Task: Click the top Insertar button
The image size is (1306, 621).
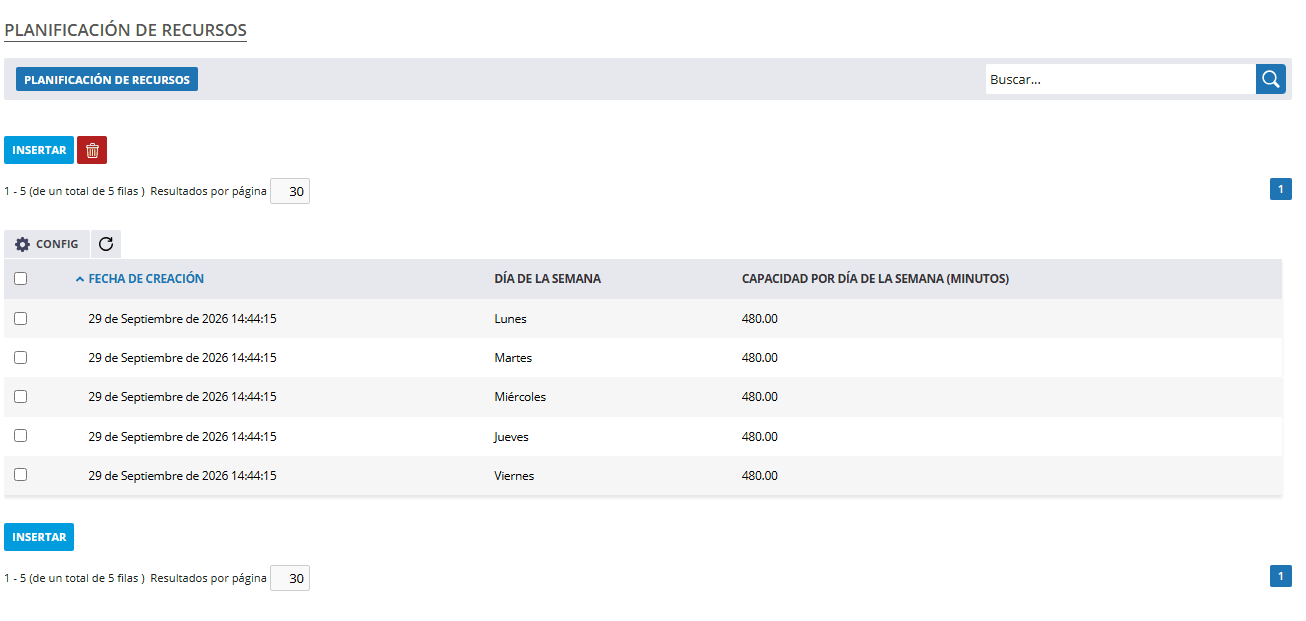Action: click(39, 150)
